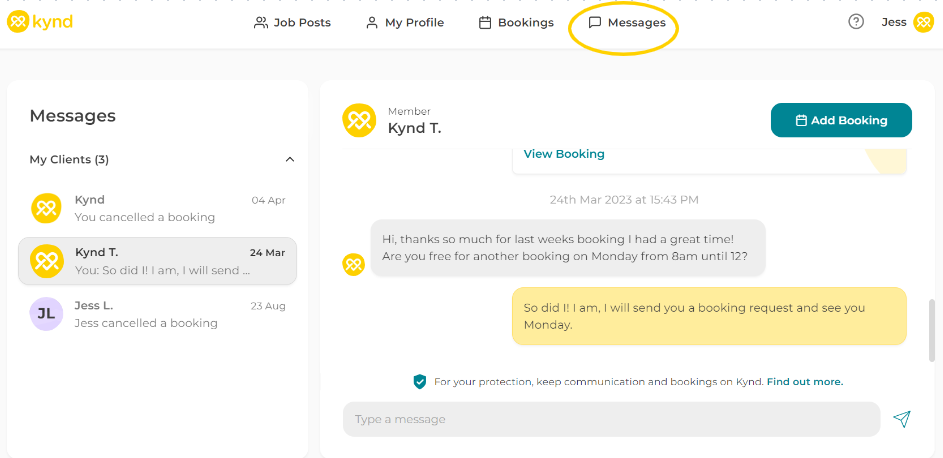Click Kynd T. member avatar in chat header
The image size is (943, 458).
(359, 120)
